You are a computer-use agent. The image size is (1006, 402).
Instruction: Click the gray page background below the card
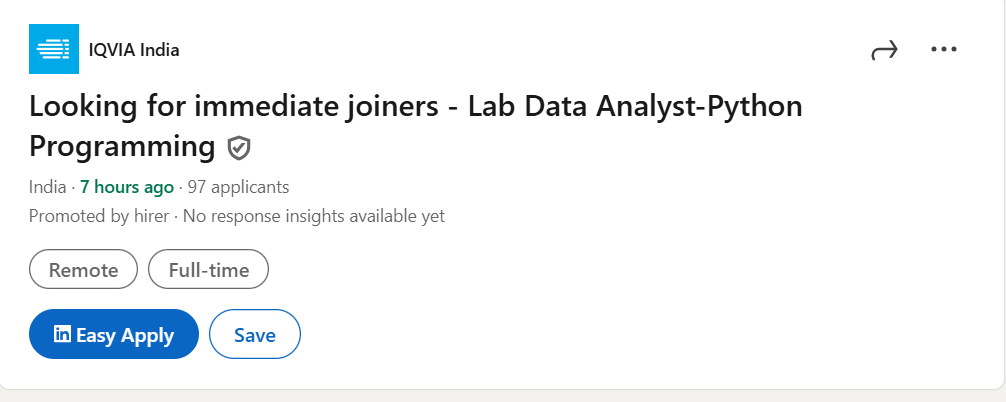[x=500, y=396]
